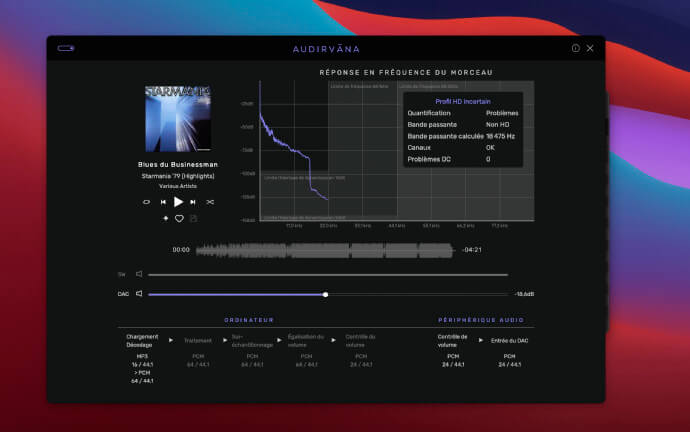Click the elapsed time 00:00
This screenshot has width=690, height=432.
tap(181, 250)
